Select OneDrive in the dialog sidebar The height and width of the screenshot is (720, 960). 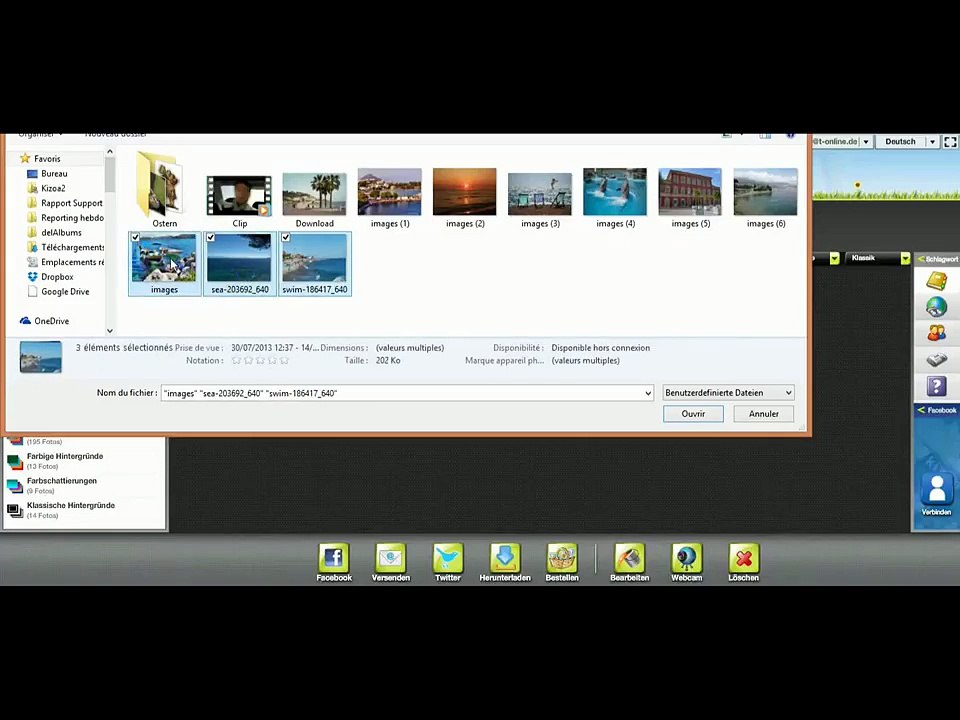tap(45, 321)
